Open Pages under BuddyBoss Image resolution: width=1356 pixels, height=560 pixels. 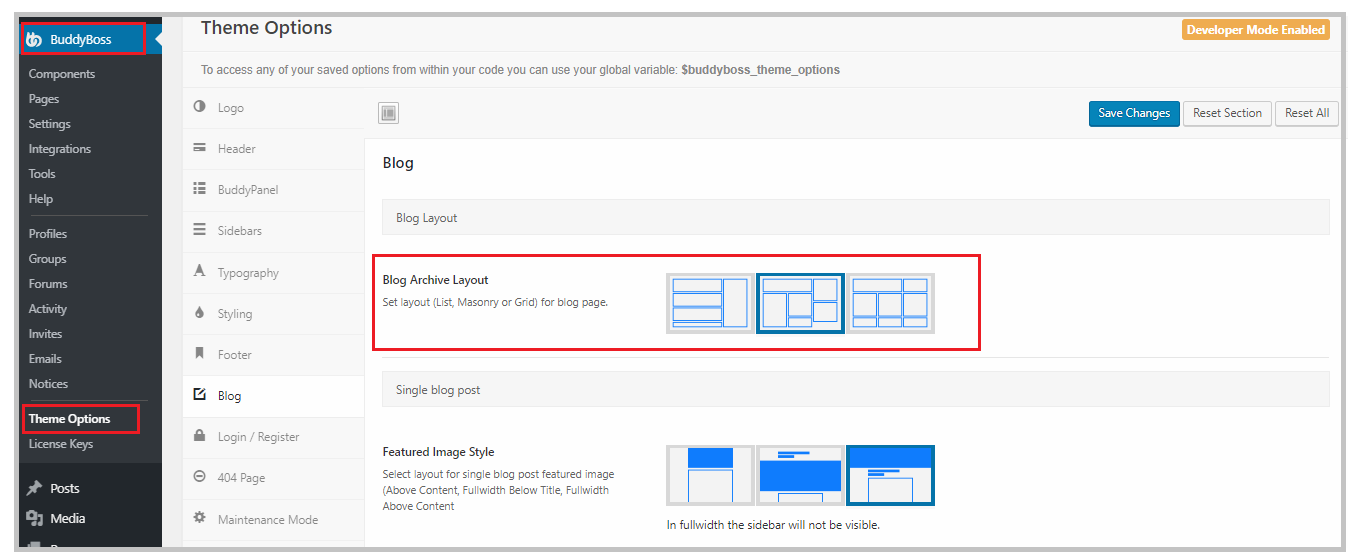point(44,99)
